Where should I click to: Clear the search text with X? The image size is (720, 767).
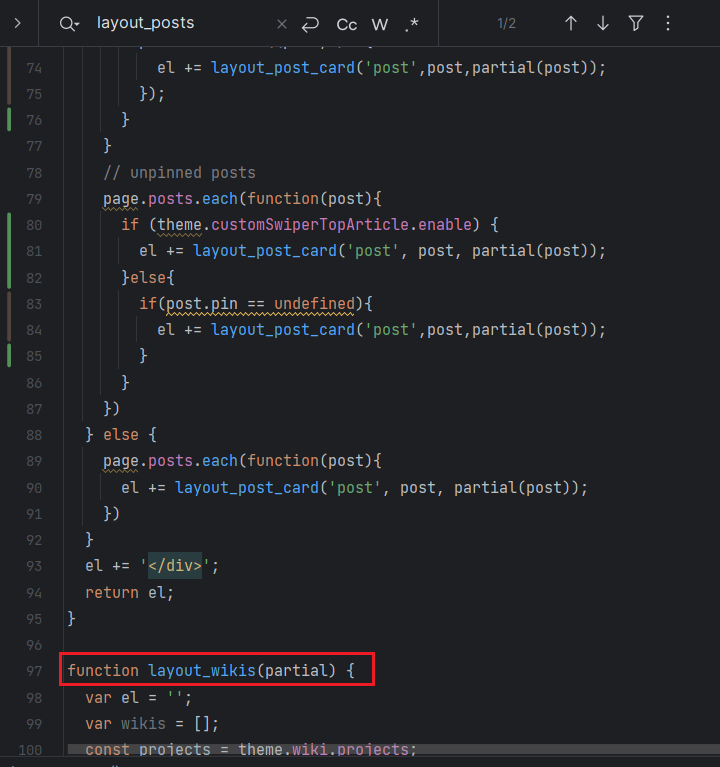click(281, 23)
